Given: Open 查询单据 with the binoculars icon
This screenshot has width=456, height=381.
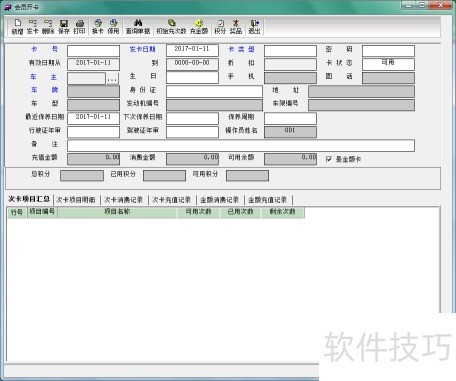Looking at the screenshot, I should 138,27.
